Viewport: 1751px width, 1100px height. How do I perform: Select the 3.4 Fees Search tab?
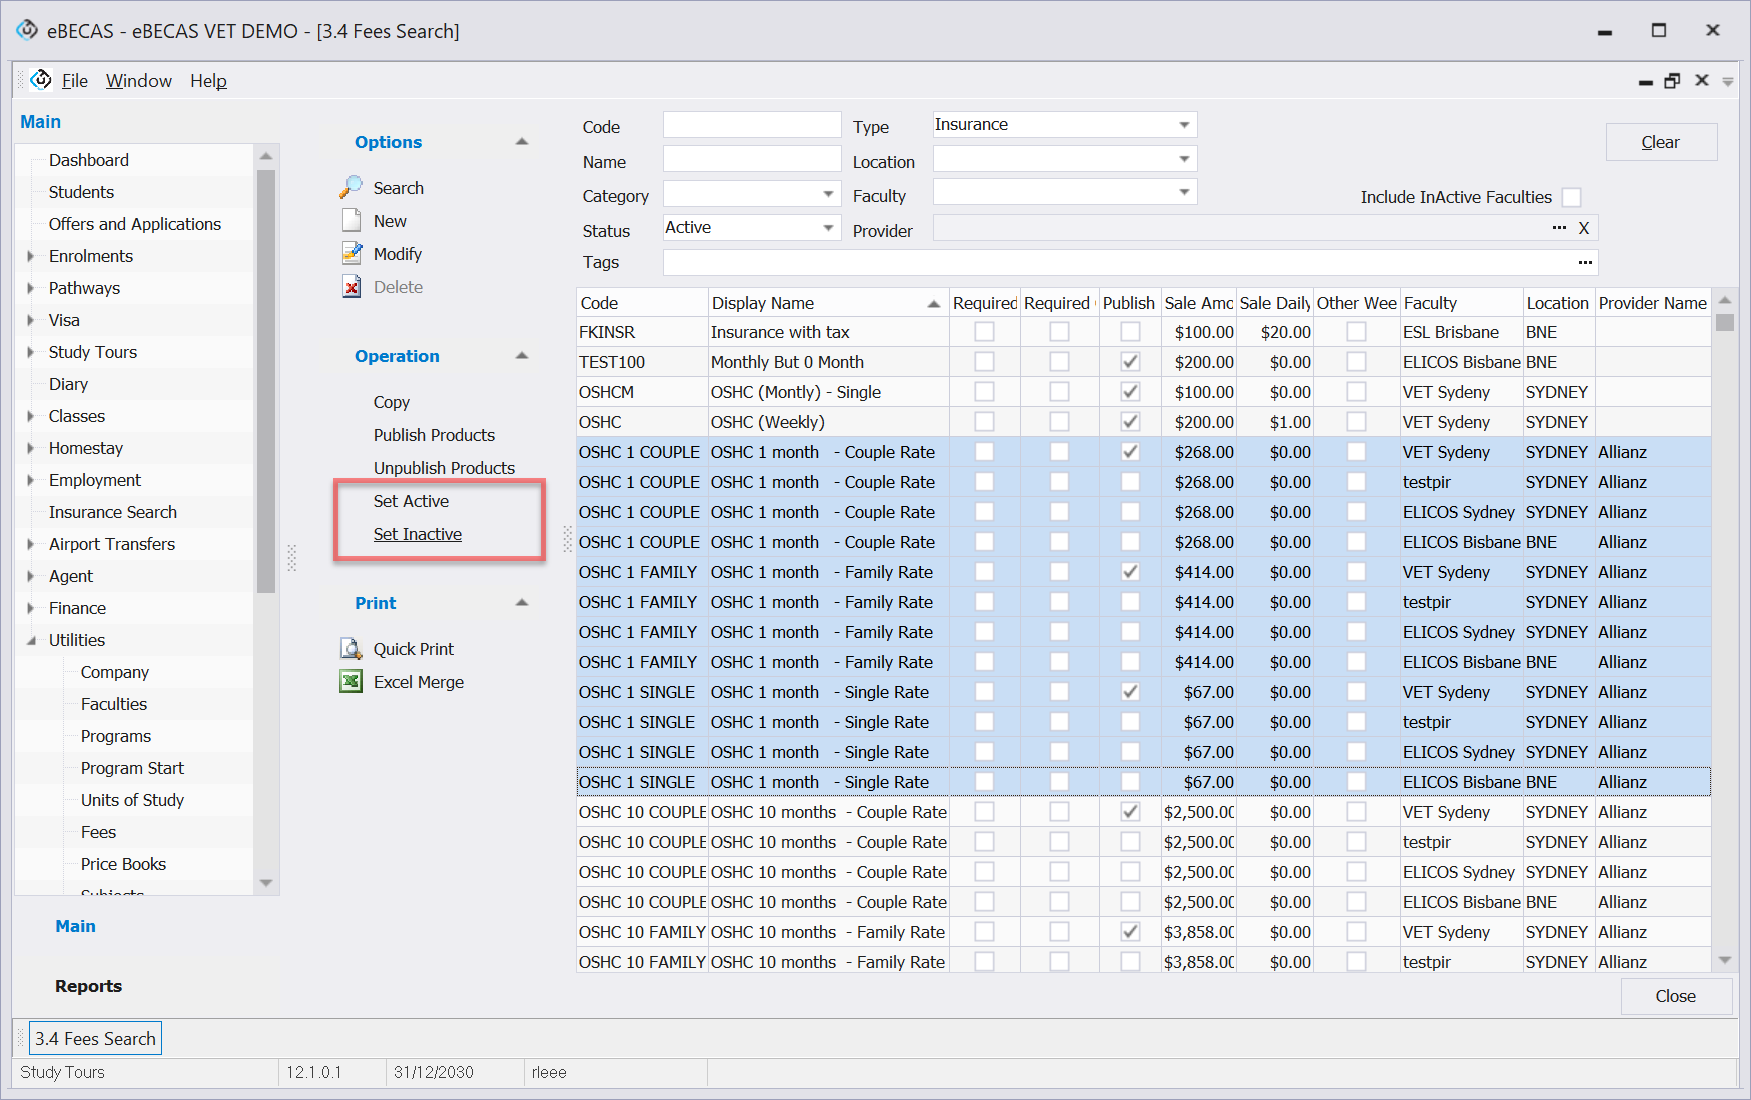95,1039
